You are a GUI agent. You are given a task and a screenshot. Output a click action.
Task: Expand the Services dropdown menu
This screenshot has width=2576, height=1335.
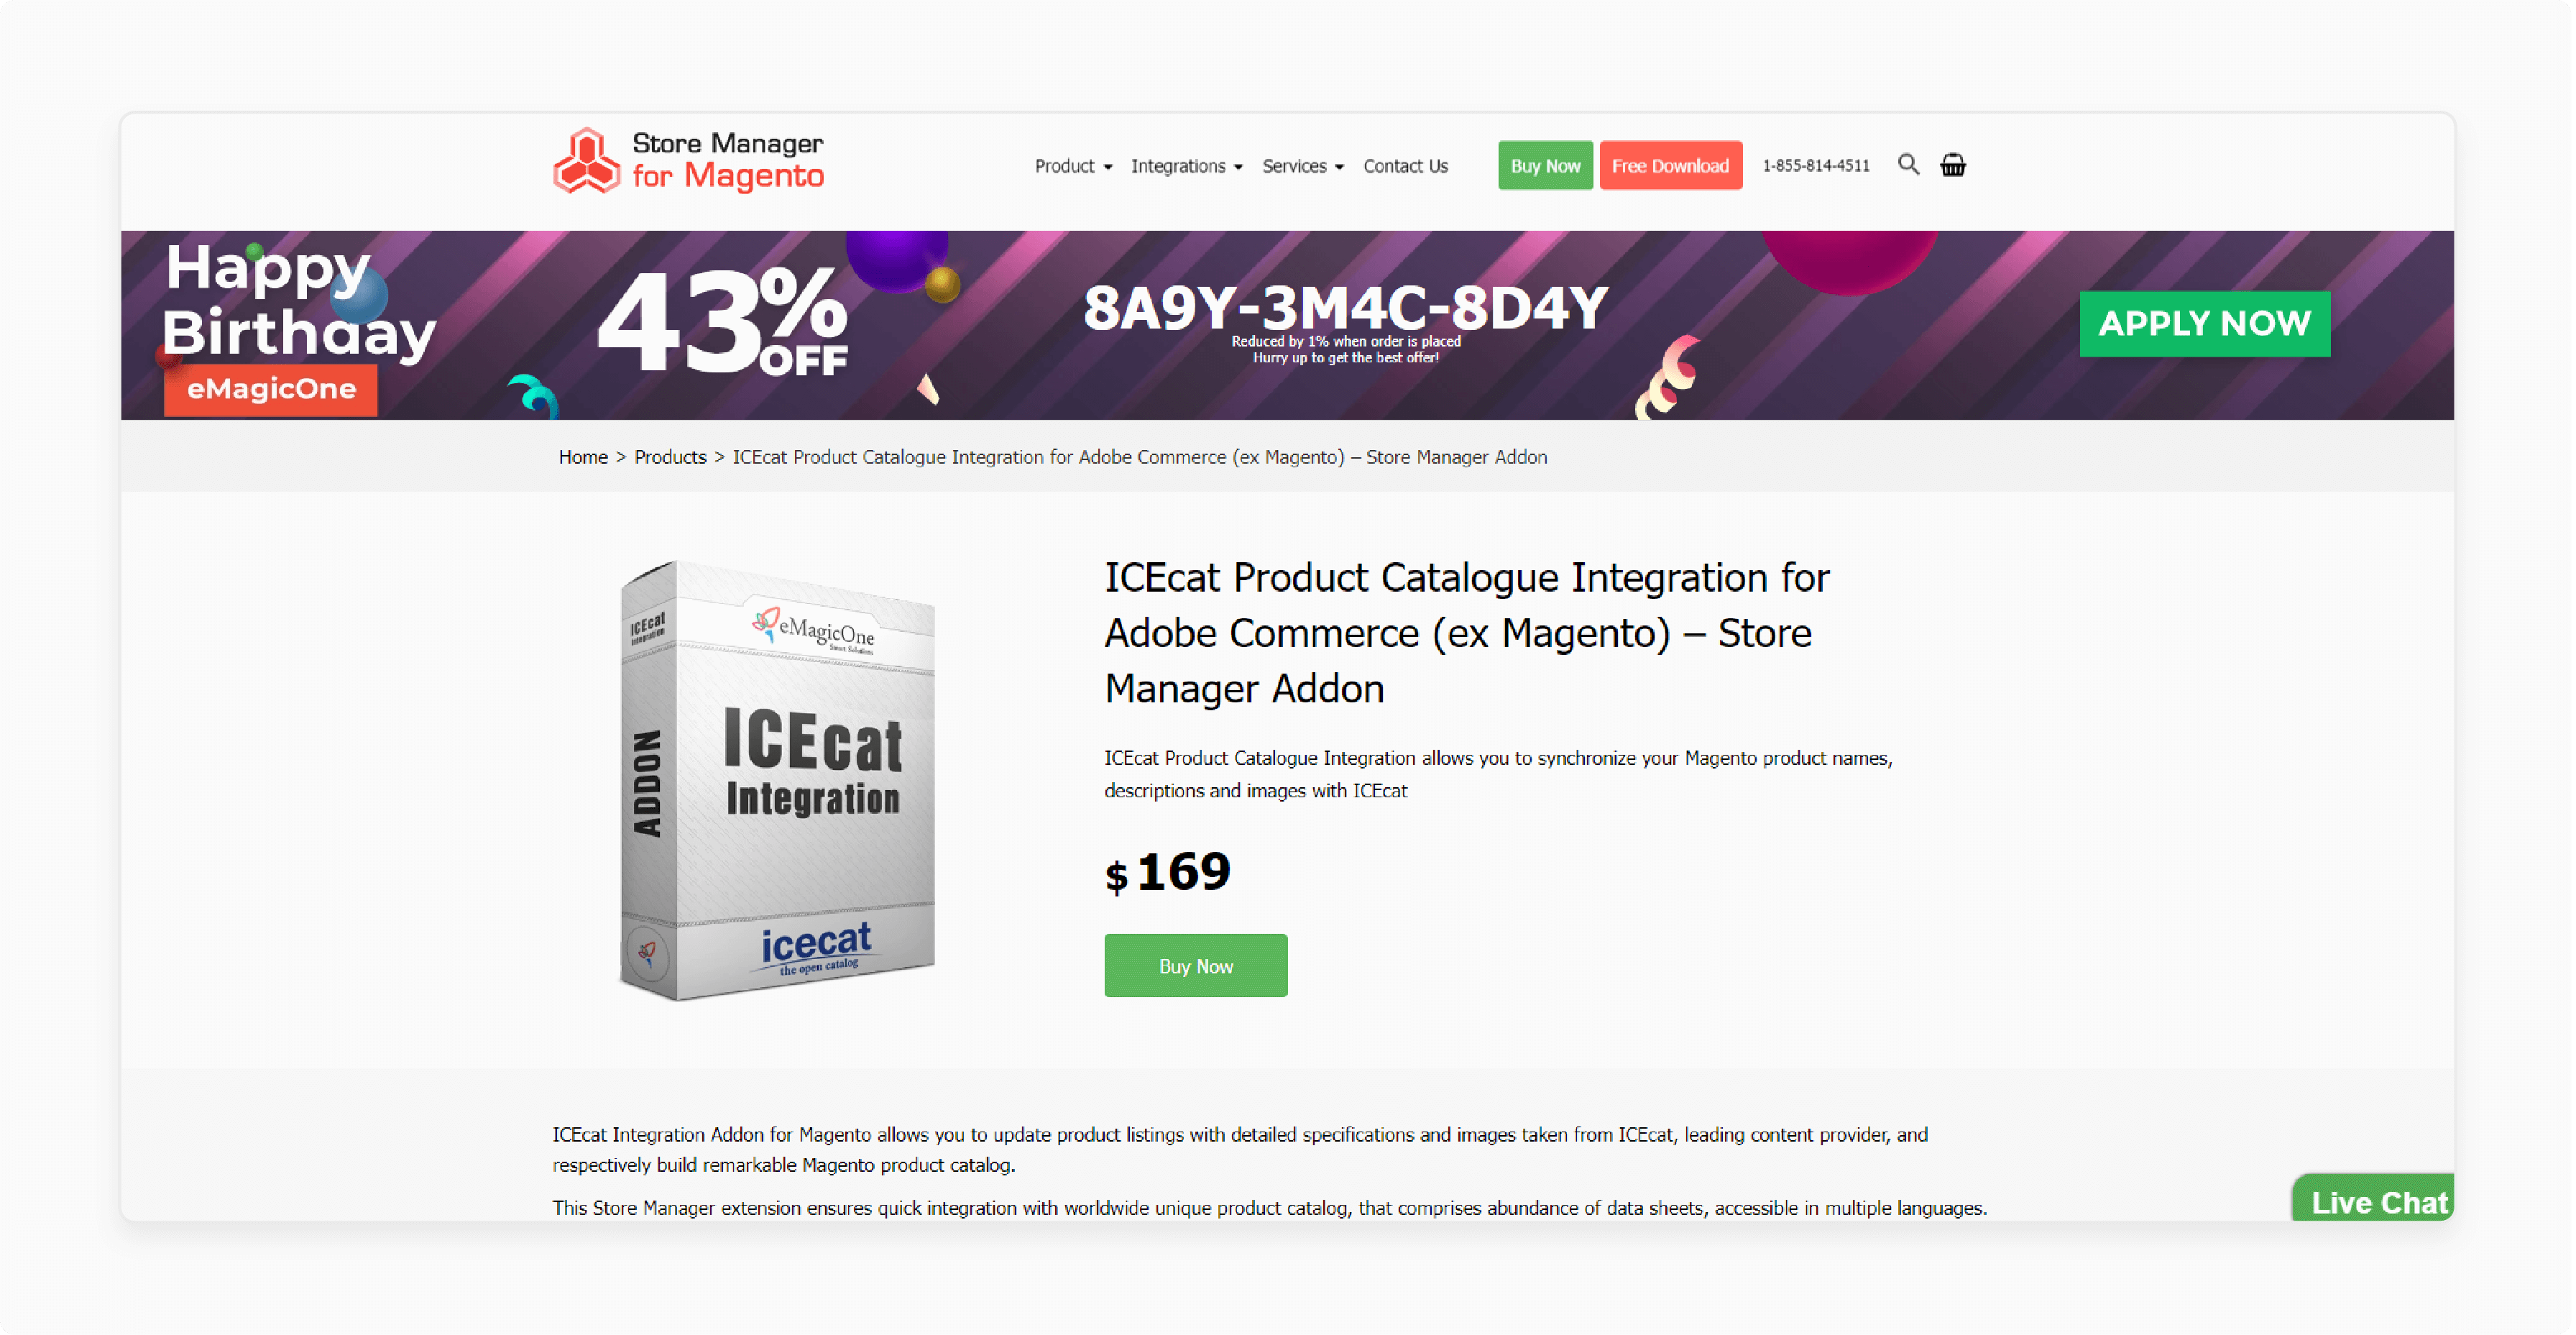(1302, 165)
